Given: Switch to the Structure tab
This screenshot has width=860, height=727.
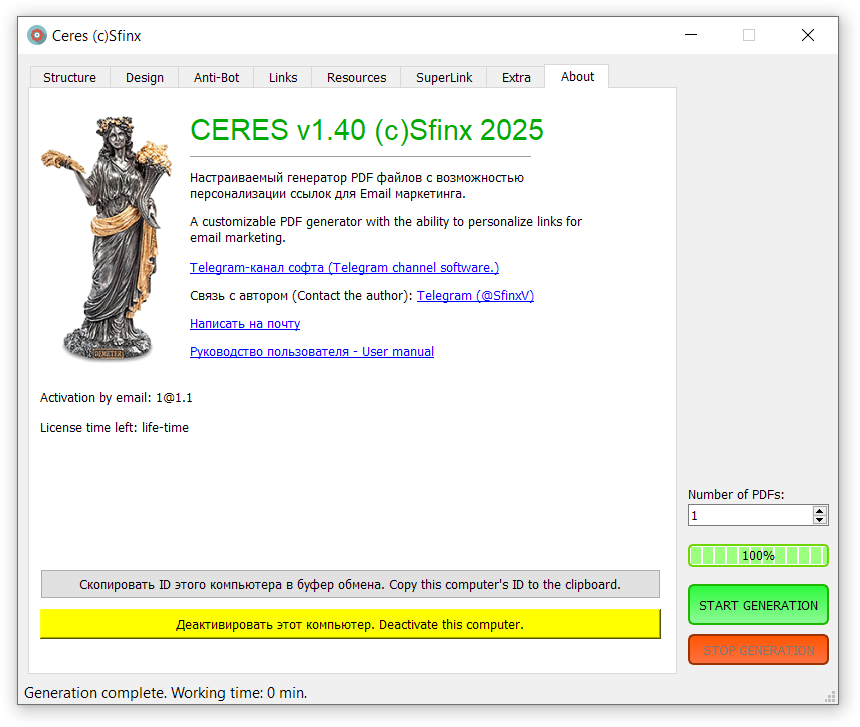Looking at the screenshot, I should tap(69, 77).
